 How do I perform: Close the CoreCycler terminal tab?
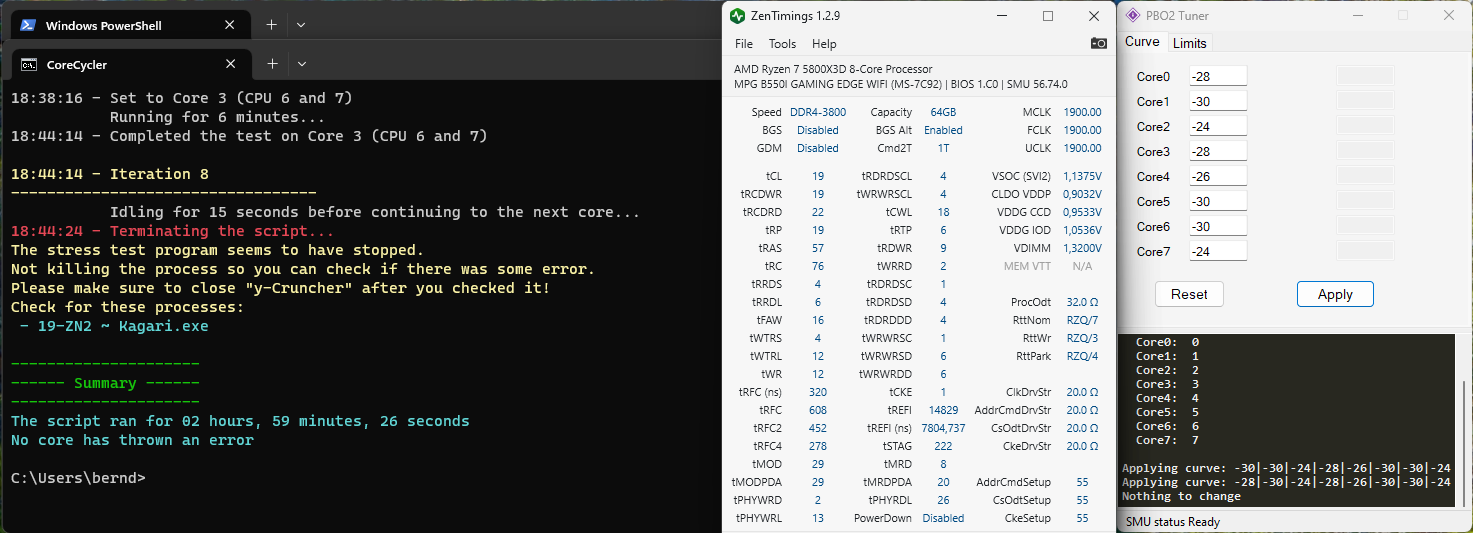[x=231, y=64]
